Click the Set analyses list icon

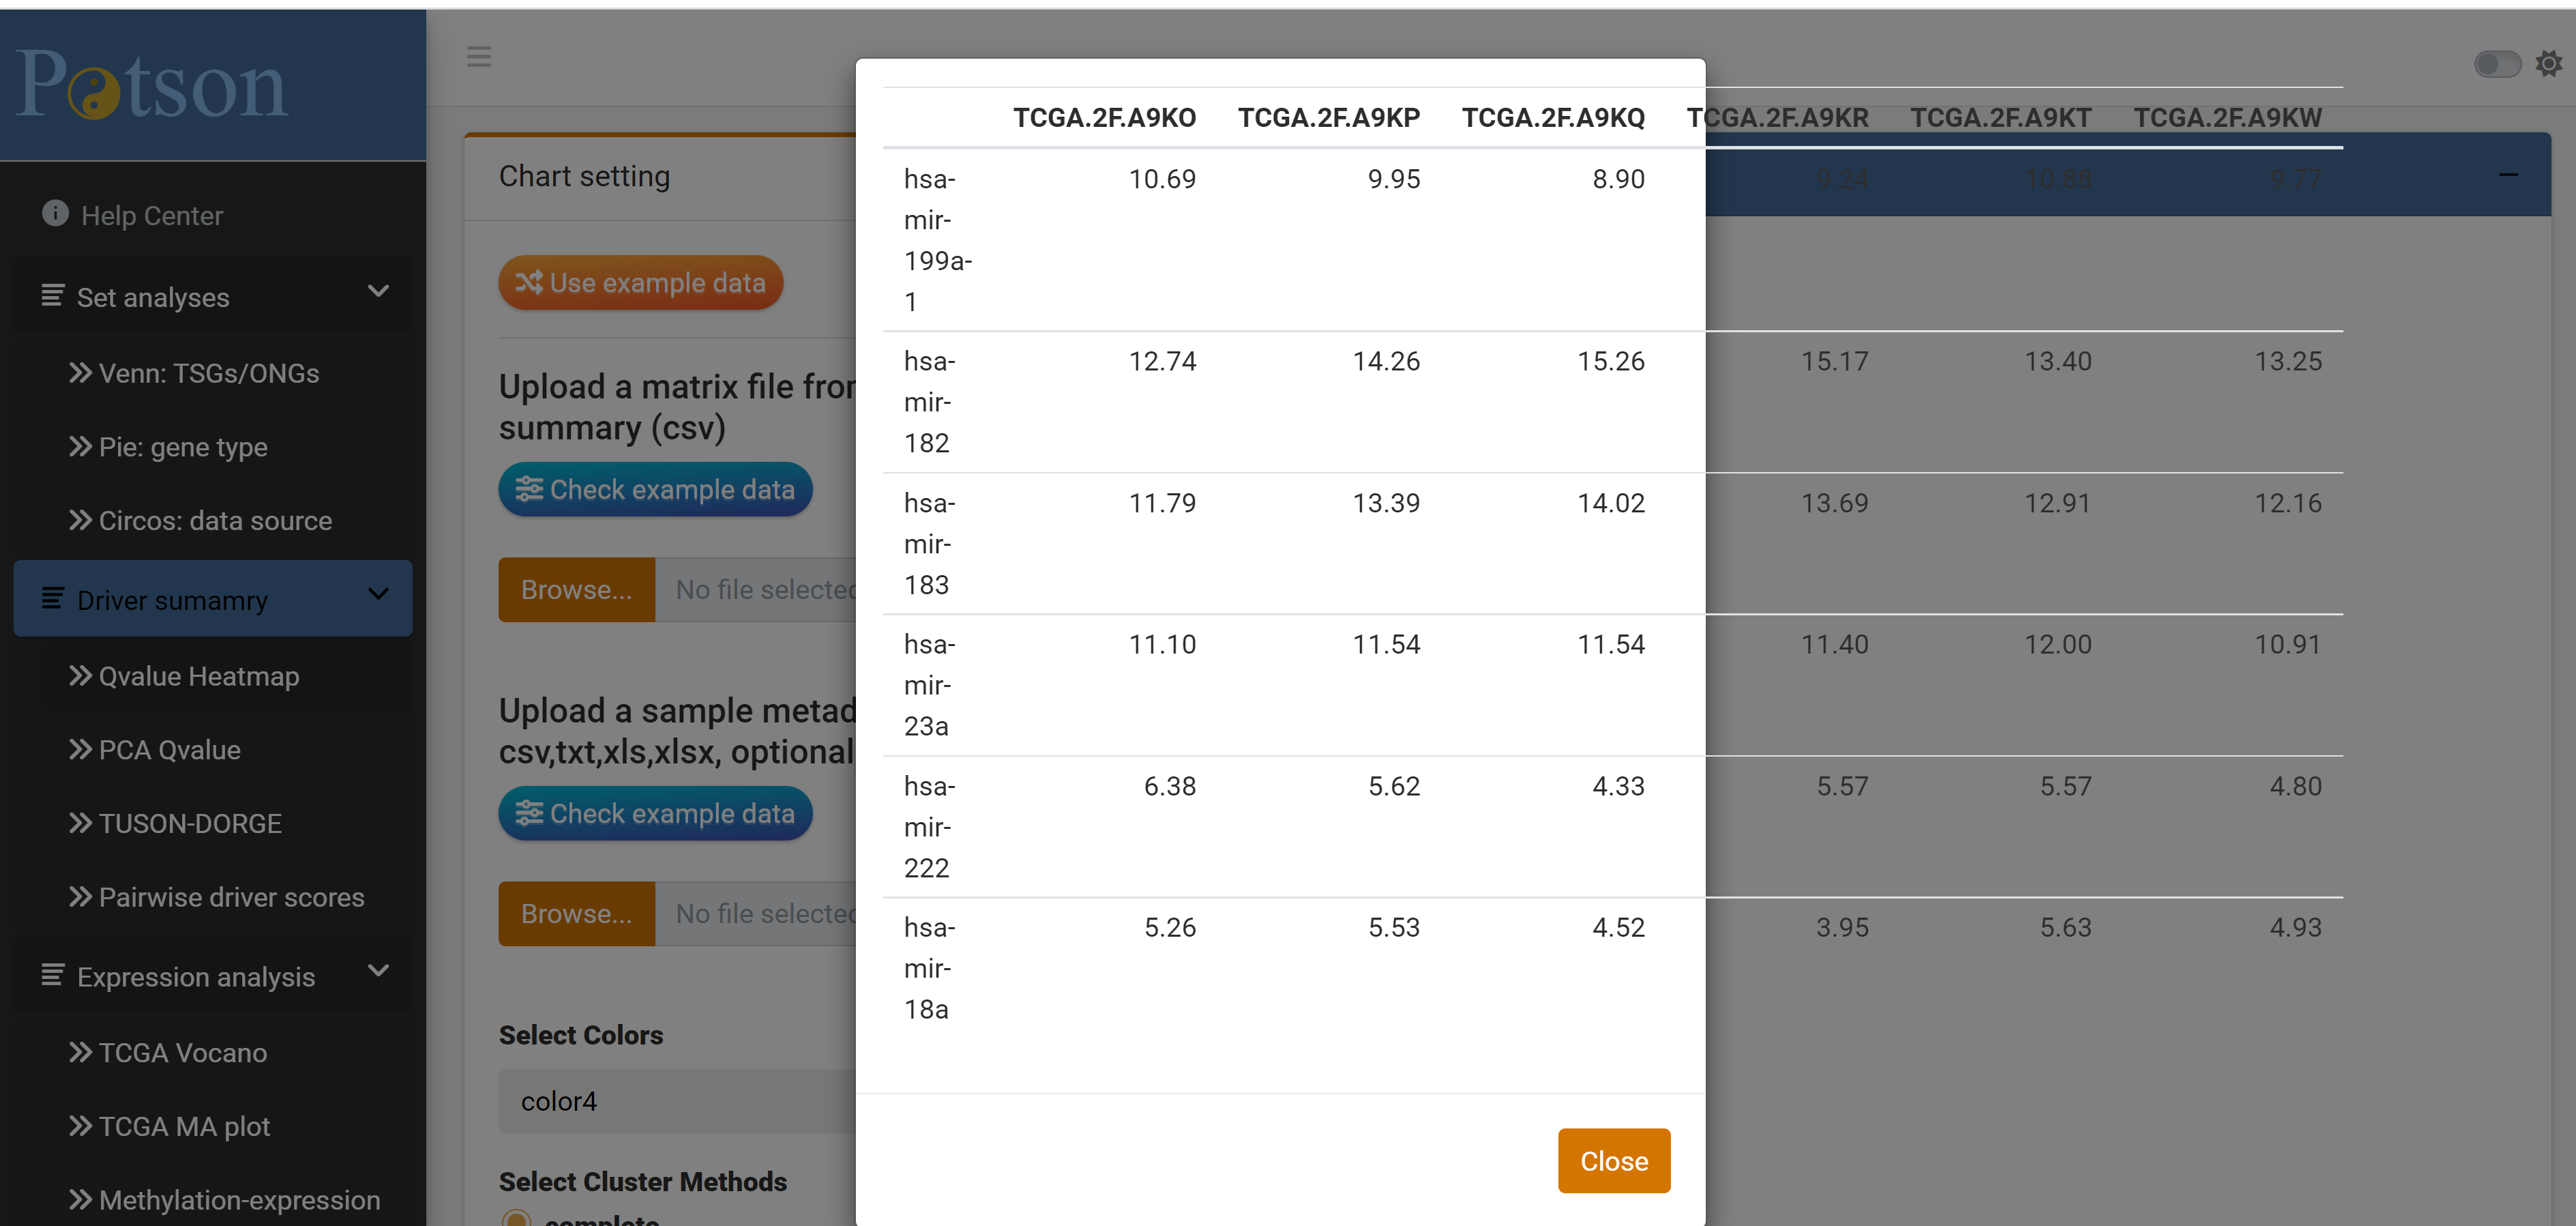[52, 295]
